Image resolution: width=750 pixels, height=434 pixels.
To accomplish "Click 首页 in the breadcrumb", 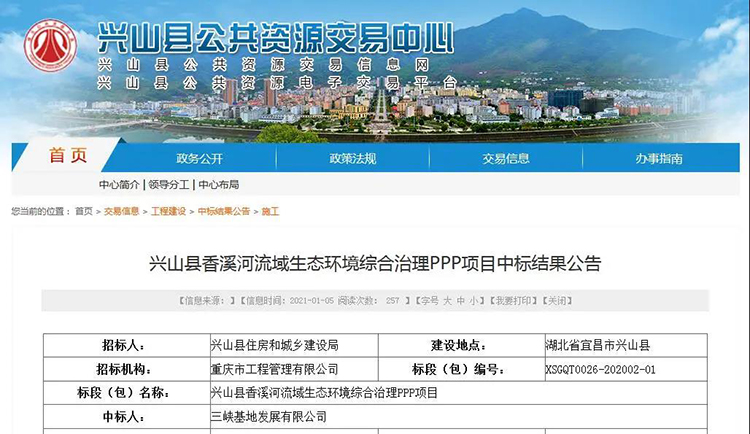I will [x=83, y=211].
